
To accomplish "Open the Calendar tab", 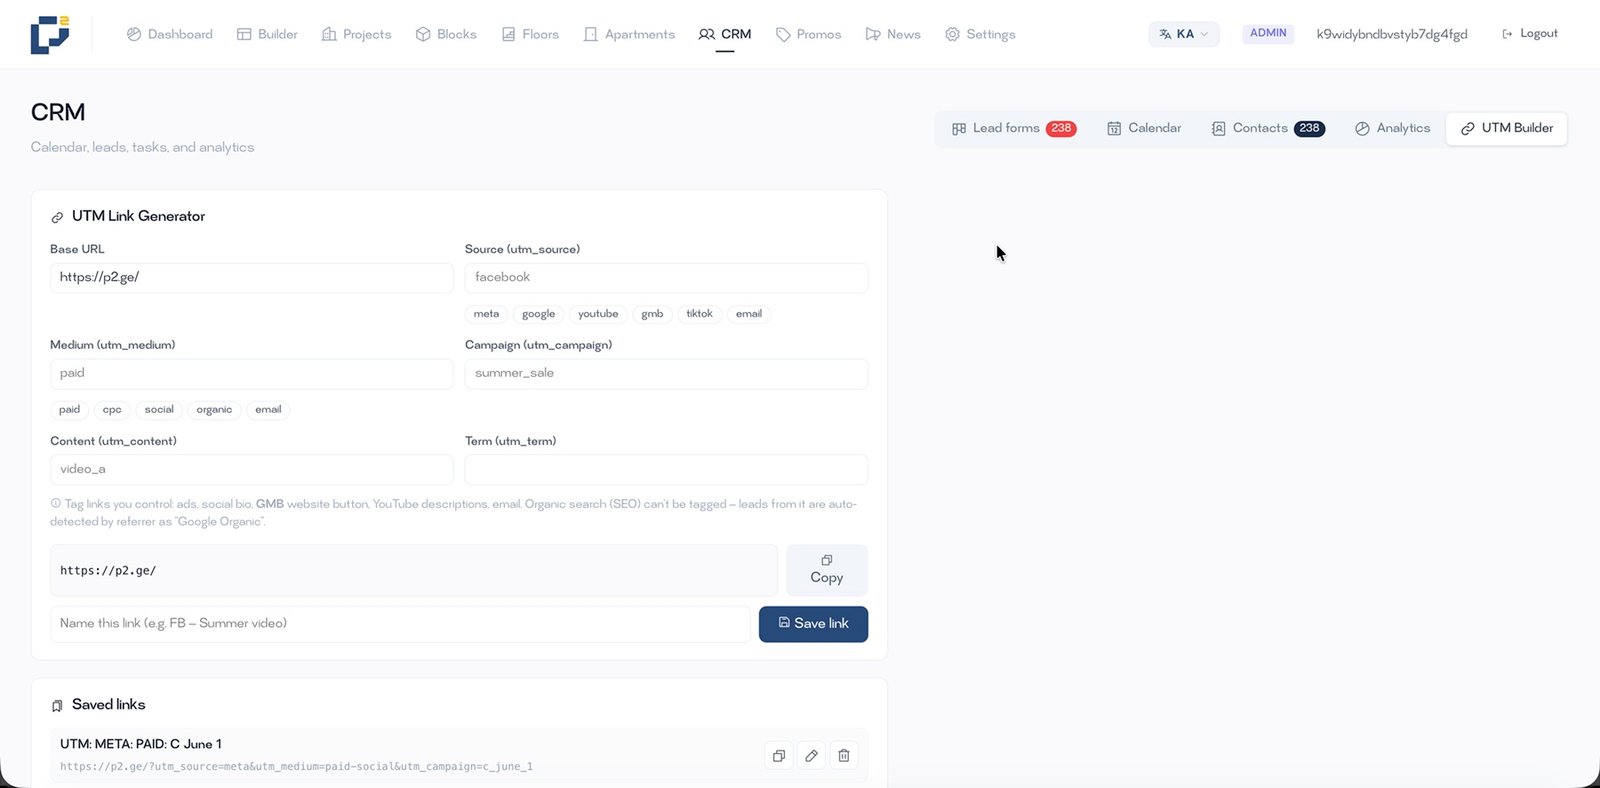I will 1144,128.
